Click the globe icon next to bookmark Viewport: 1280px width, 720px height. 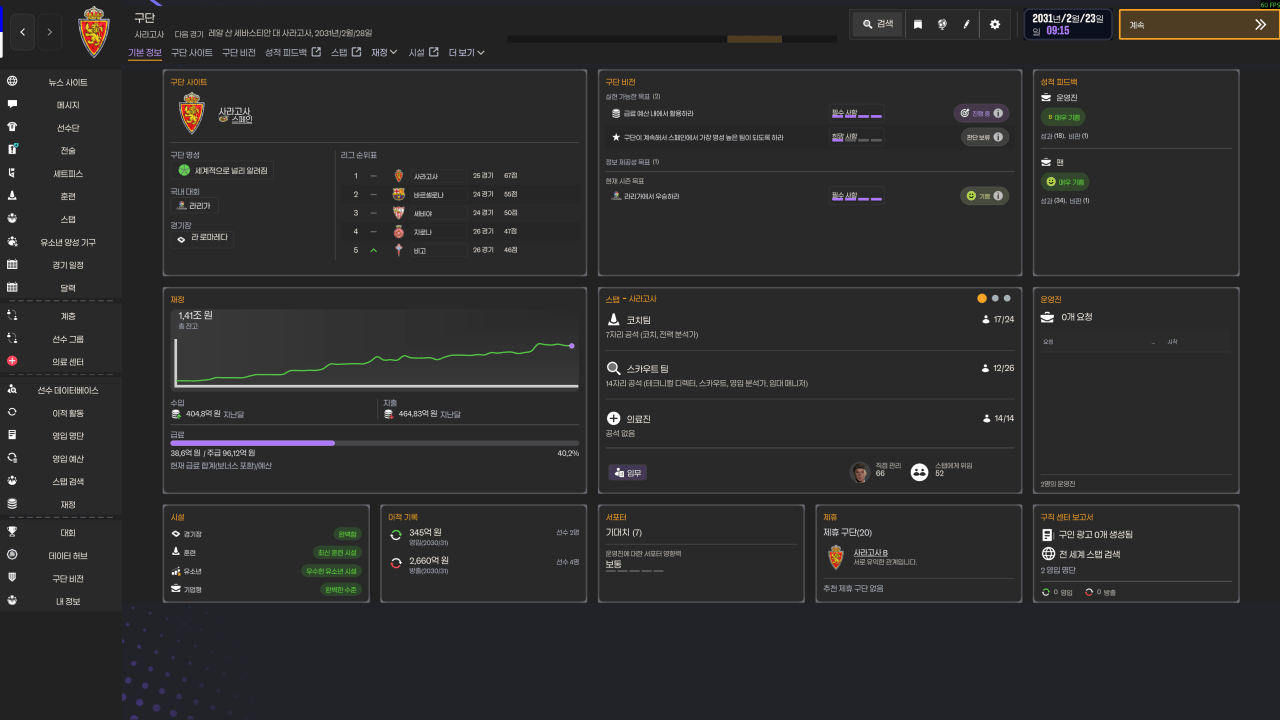pos(942,24)
